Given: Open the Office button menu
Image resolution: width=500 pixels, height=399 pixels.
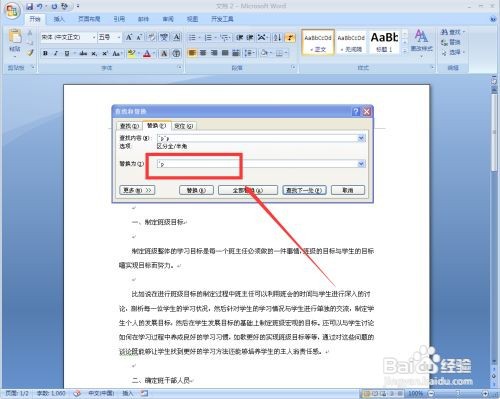Looking at the screenshot, I should click(12, 11).
